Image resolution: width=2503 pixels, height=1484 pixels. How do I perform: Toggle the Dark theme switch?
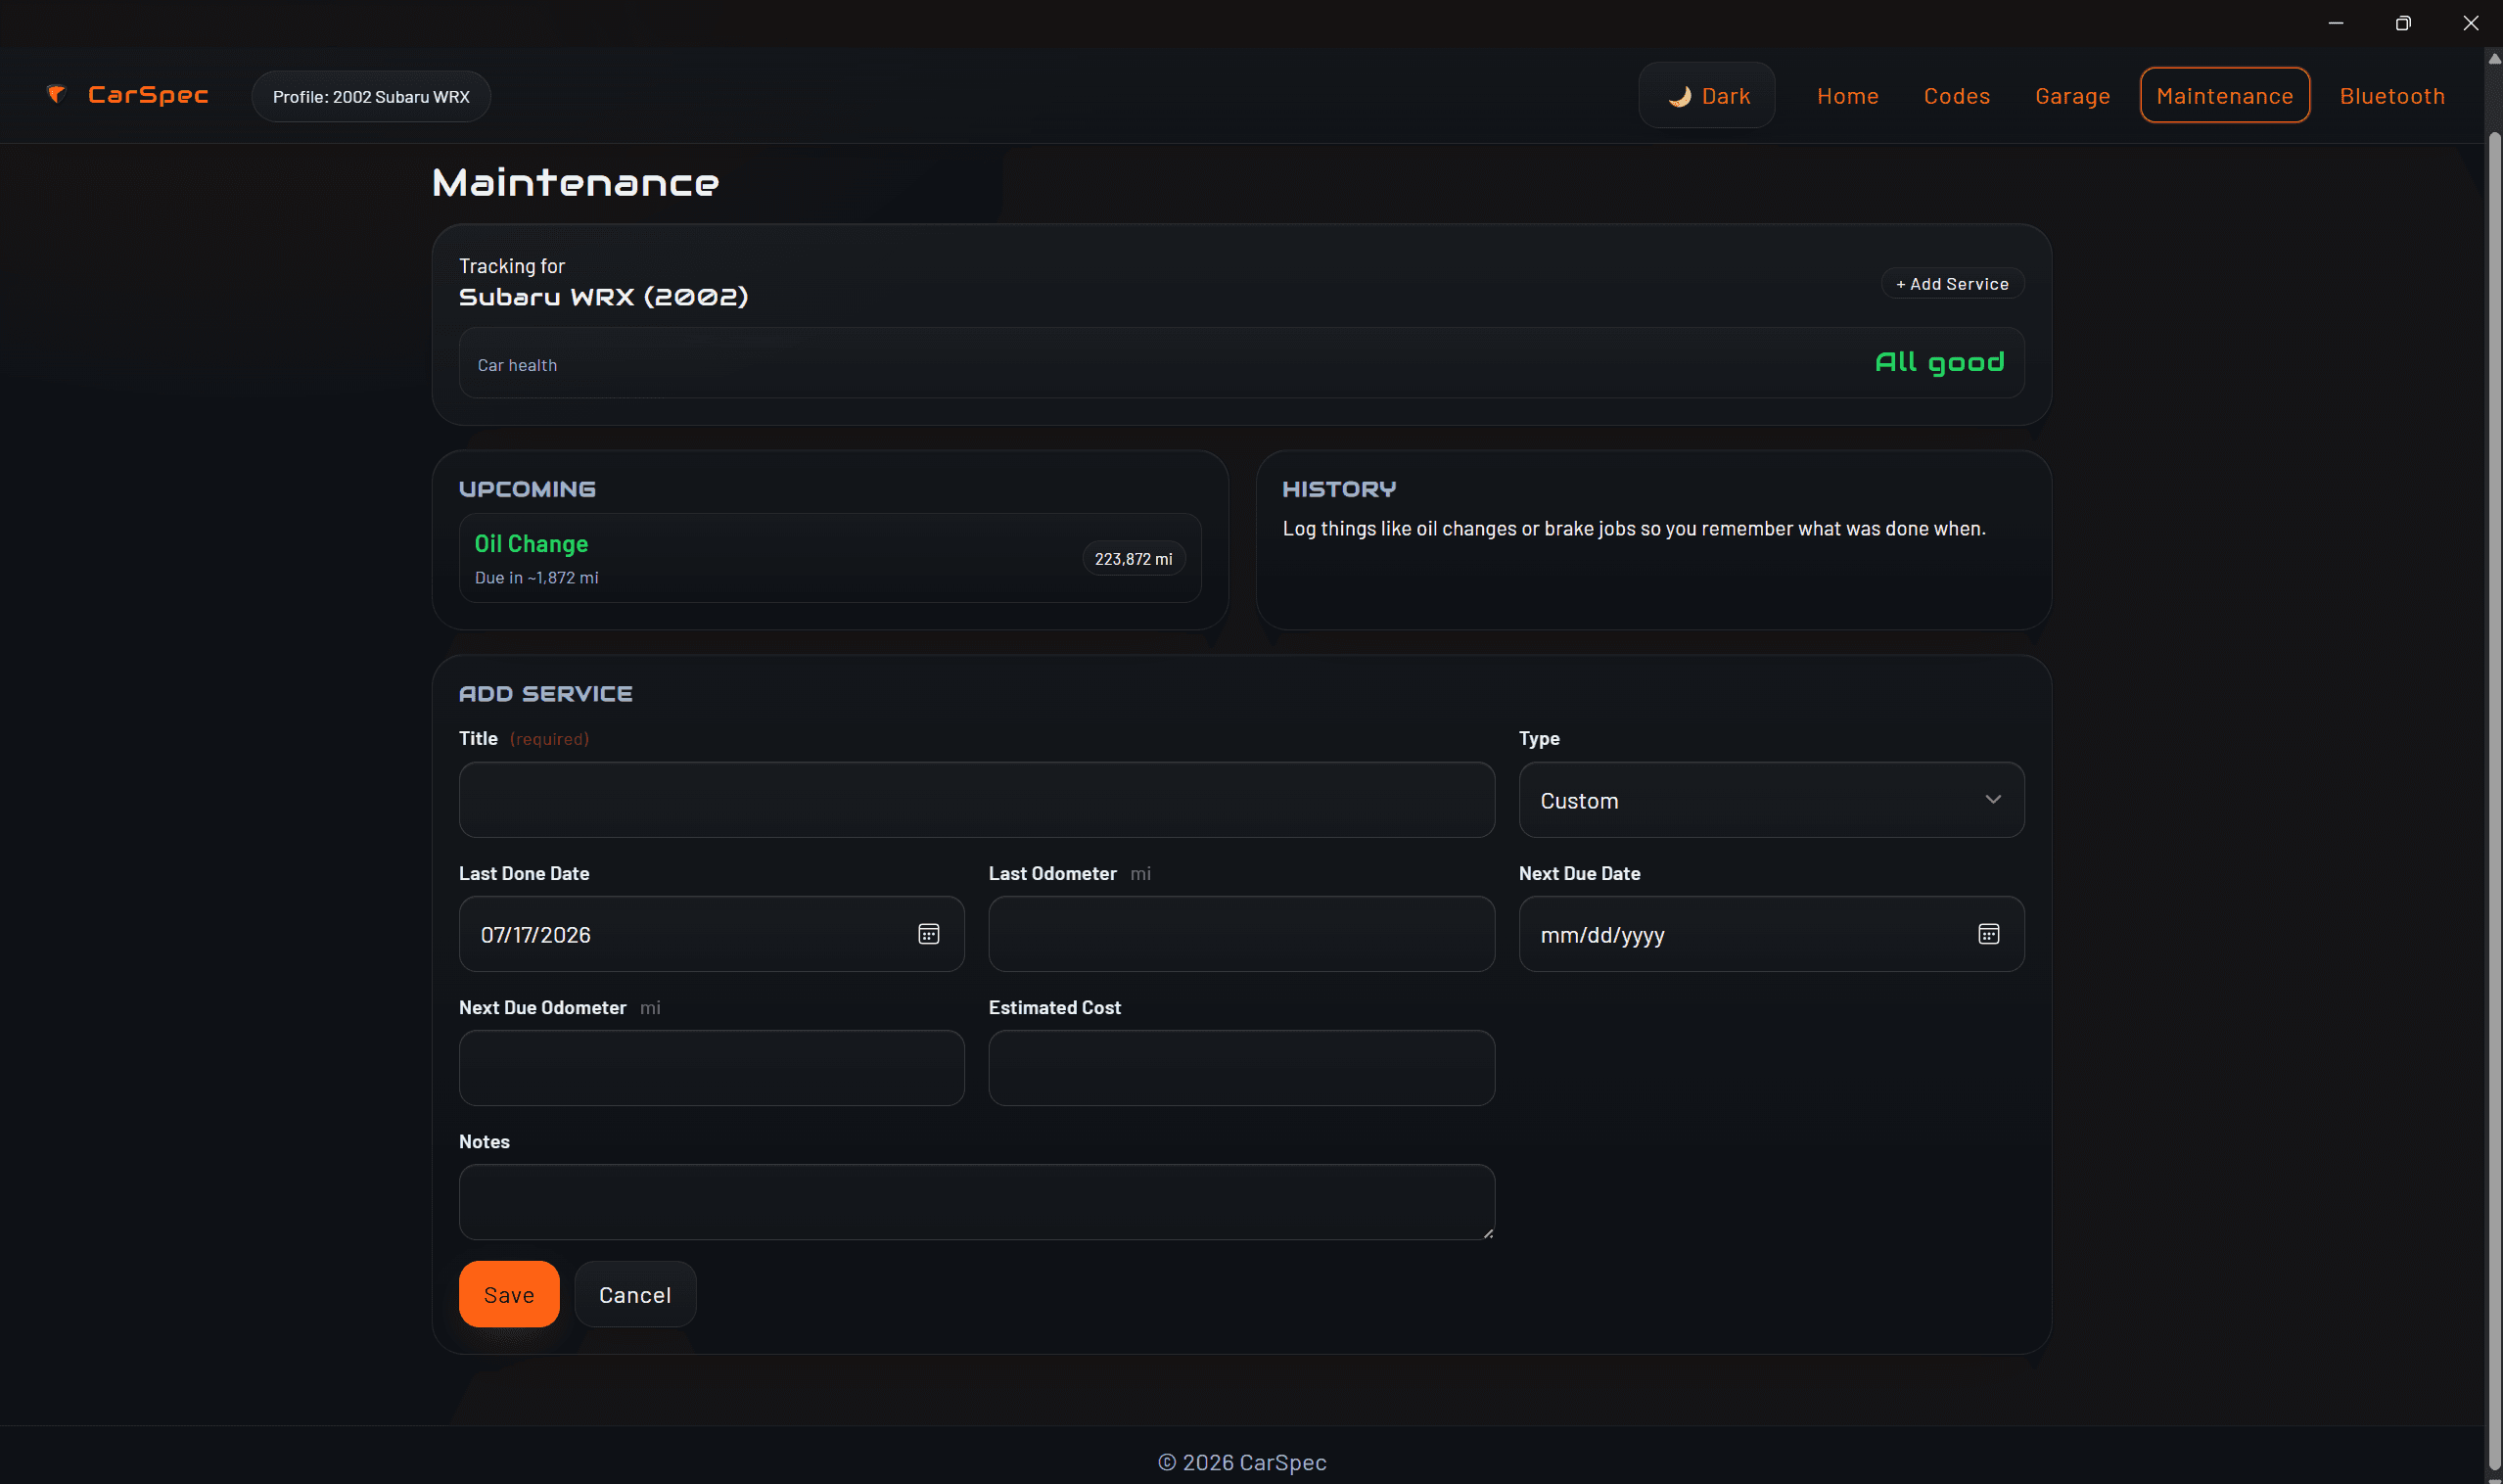[1706, 96]
